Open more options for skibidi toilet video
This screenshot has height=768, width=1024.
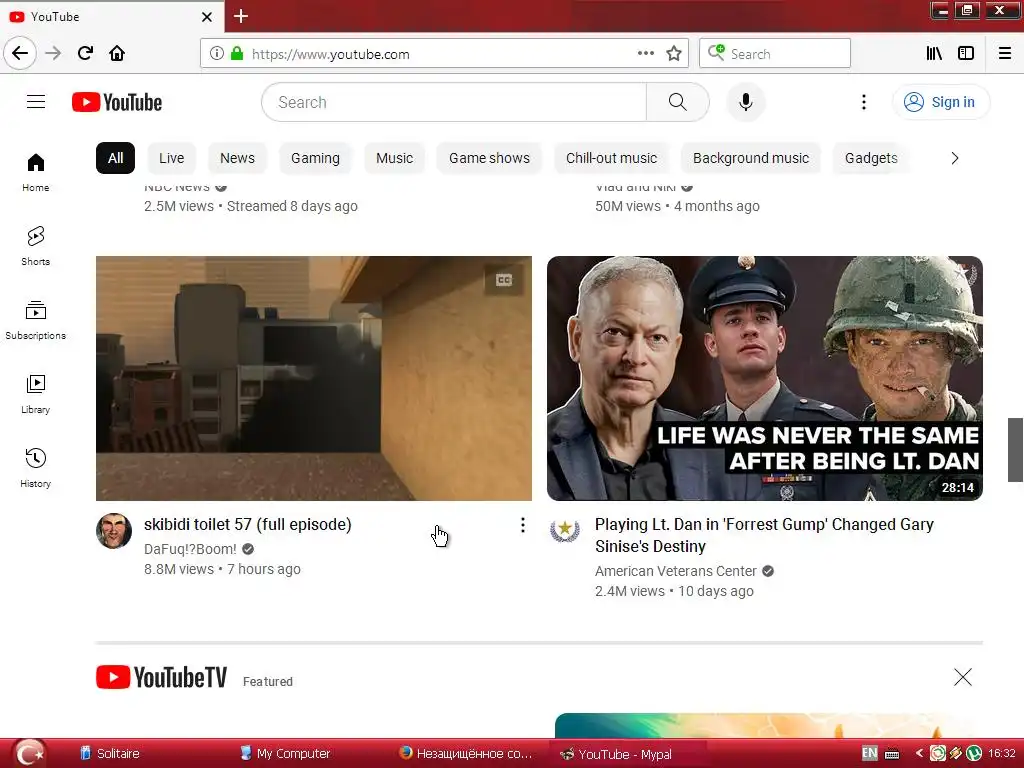coord(522,525)
